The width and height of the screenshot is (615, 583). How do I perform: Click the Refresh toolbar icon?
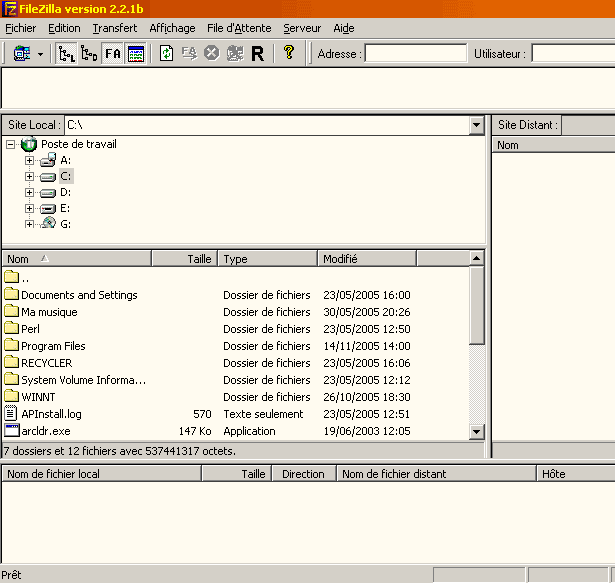click(x=166, y=53)
